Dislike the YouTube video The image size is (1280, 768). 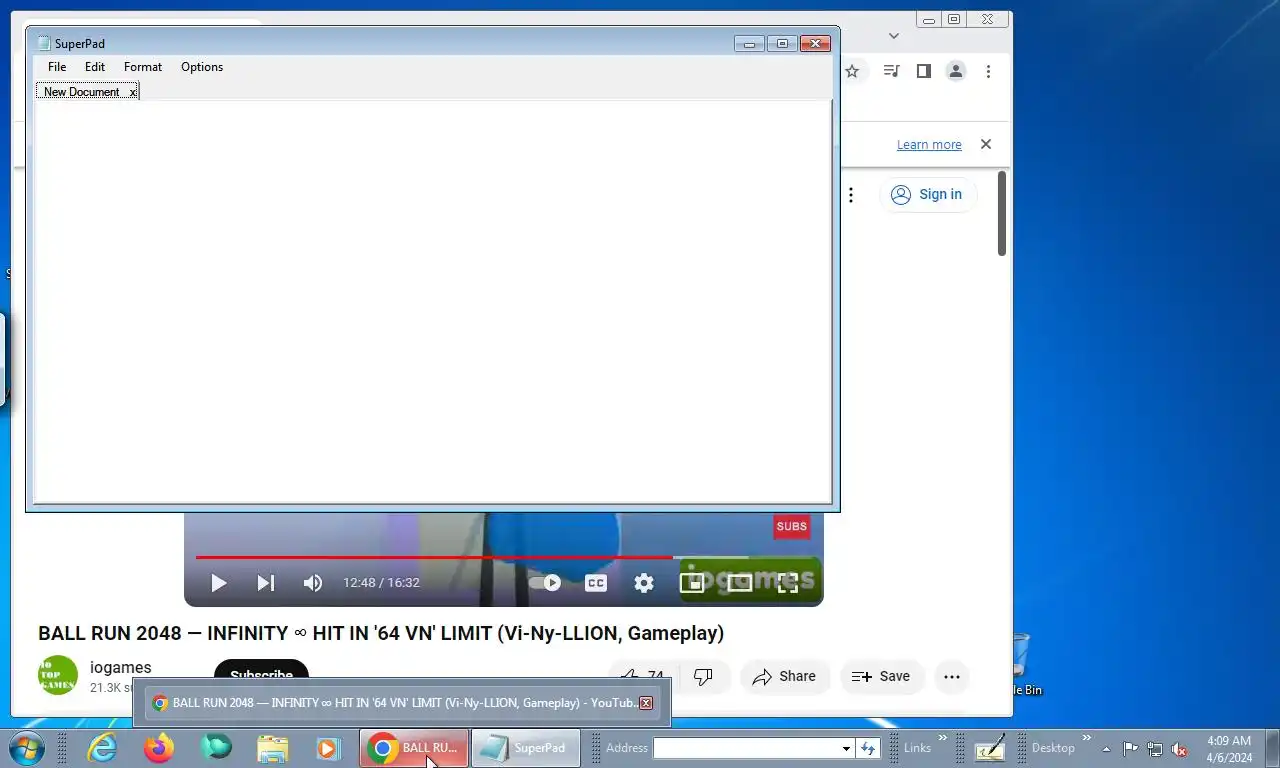pos(704,677)
